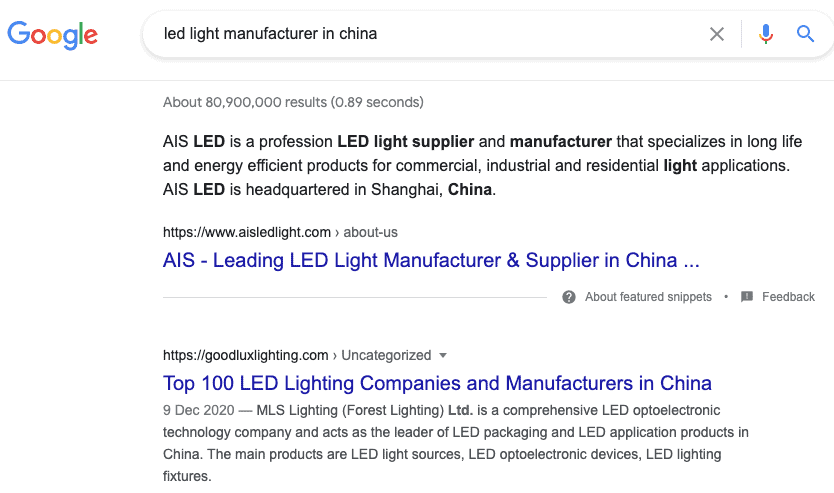The image size is (834, 493).
Task: Click the about-us breadcrumb segment
Action: click(x=370, y=232)
